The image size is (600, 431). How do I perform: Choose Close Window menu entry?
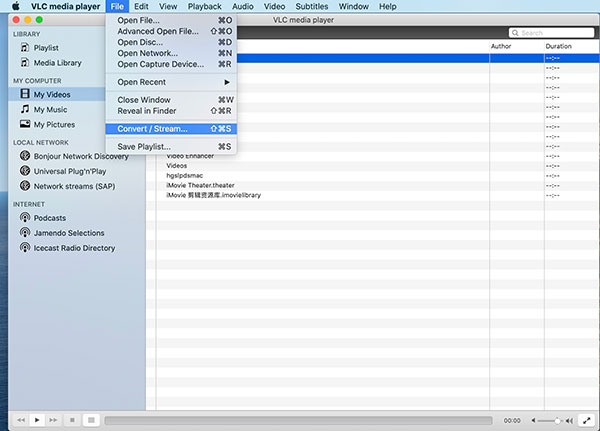tap(171, 100)
